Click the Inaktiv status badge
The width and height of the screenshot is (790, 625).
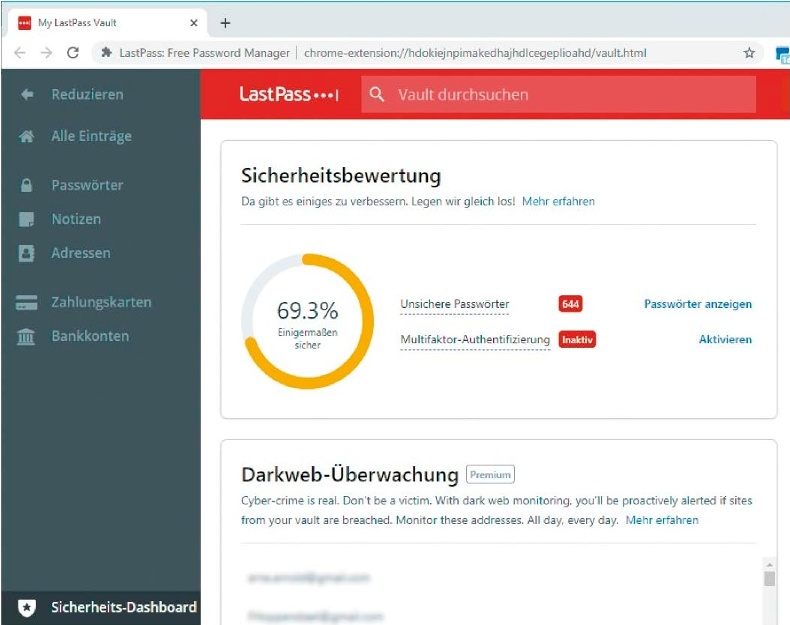[577, 339]
